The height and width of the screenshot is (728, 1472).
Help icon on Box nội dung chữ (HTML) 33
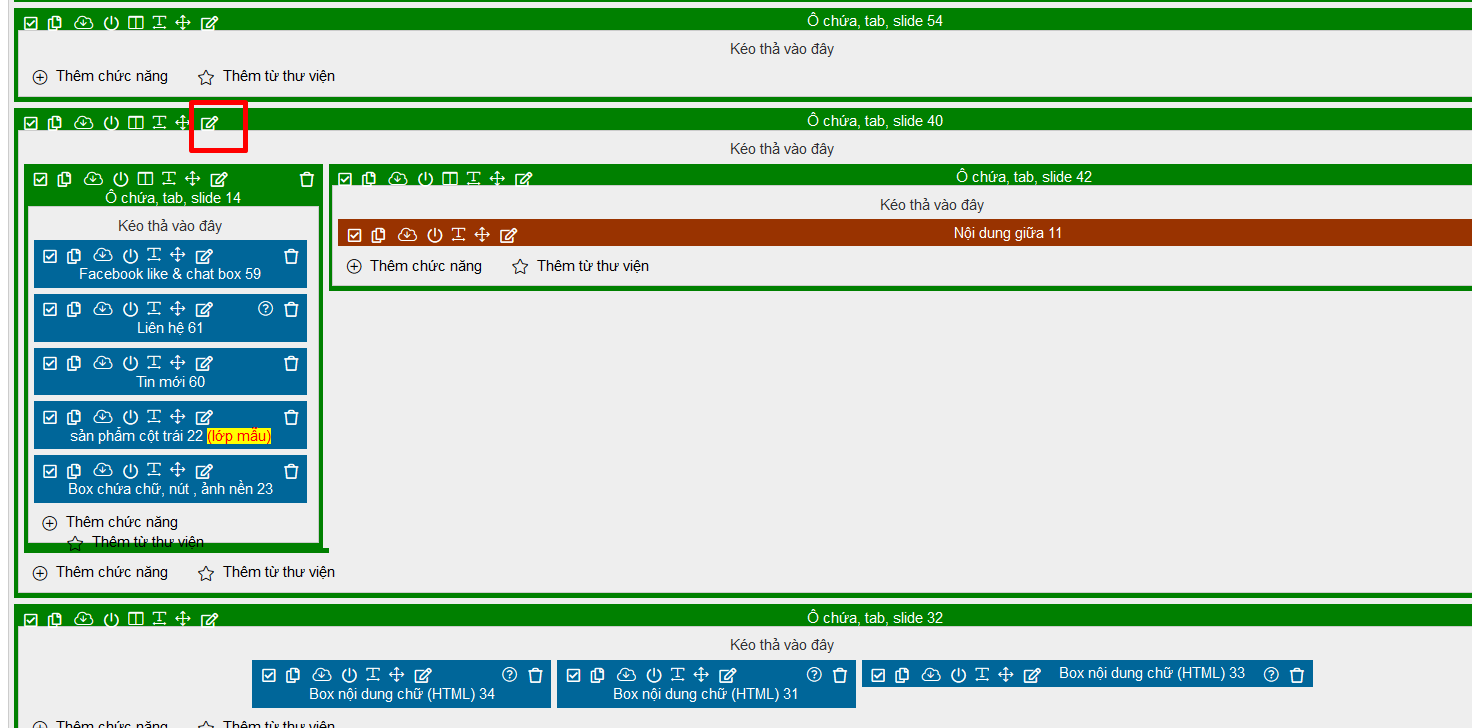coord(1271,675)
